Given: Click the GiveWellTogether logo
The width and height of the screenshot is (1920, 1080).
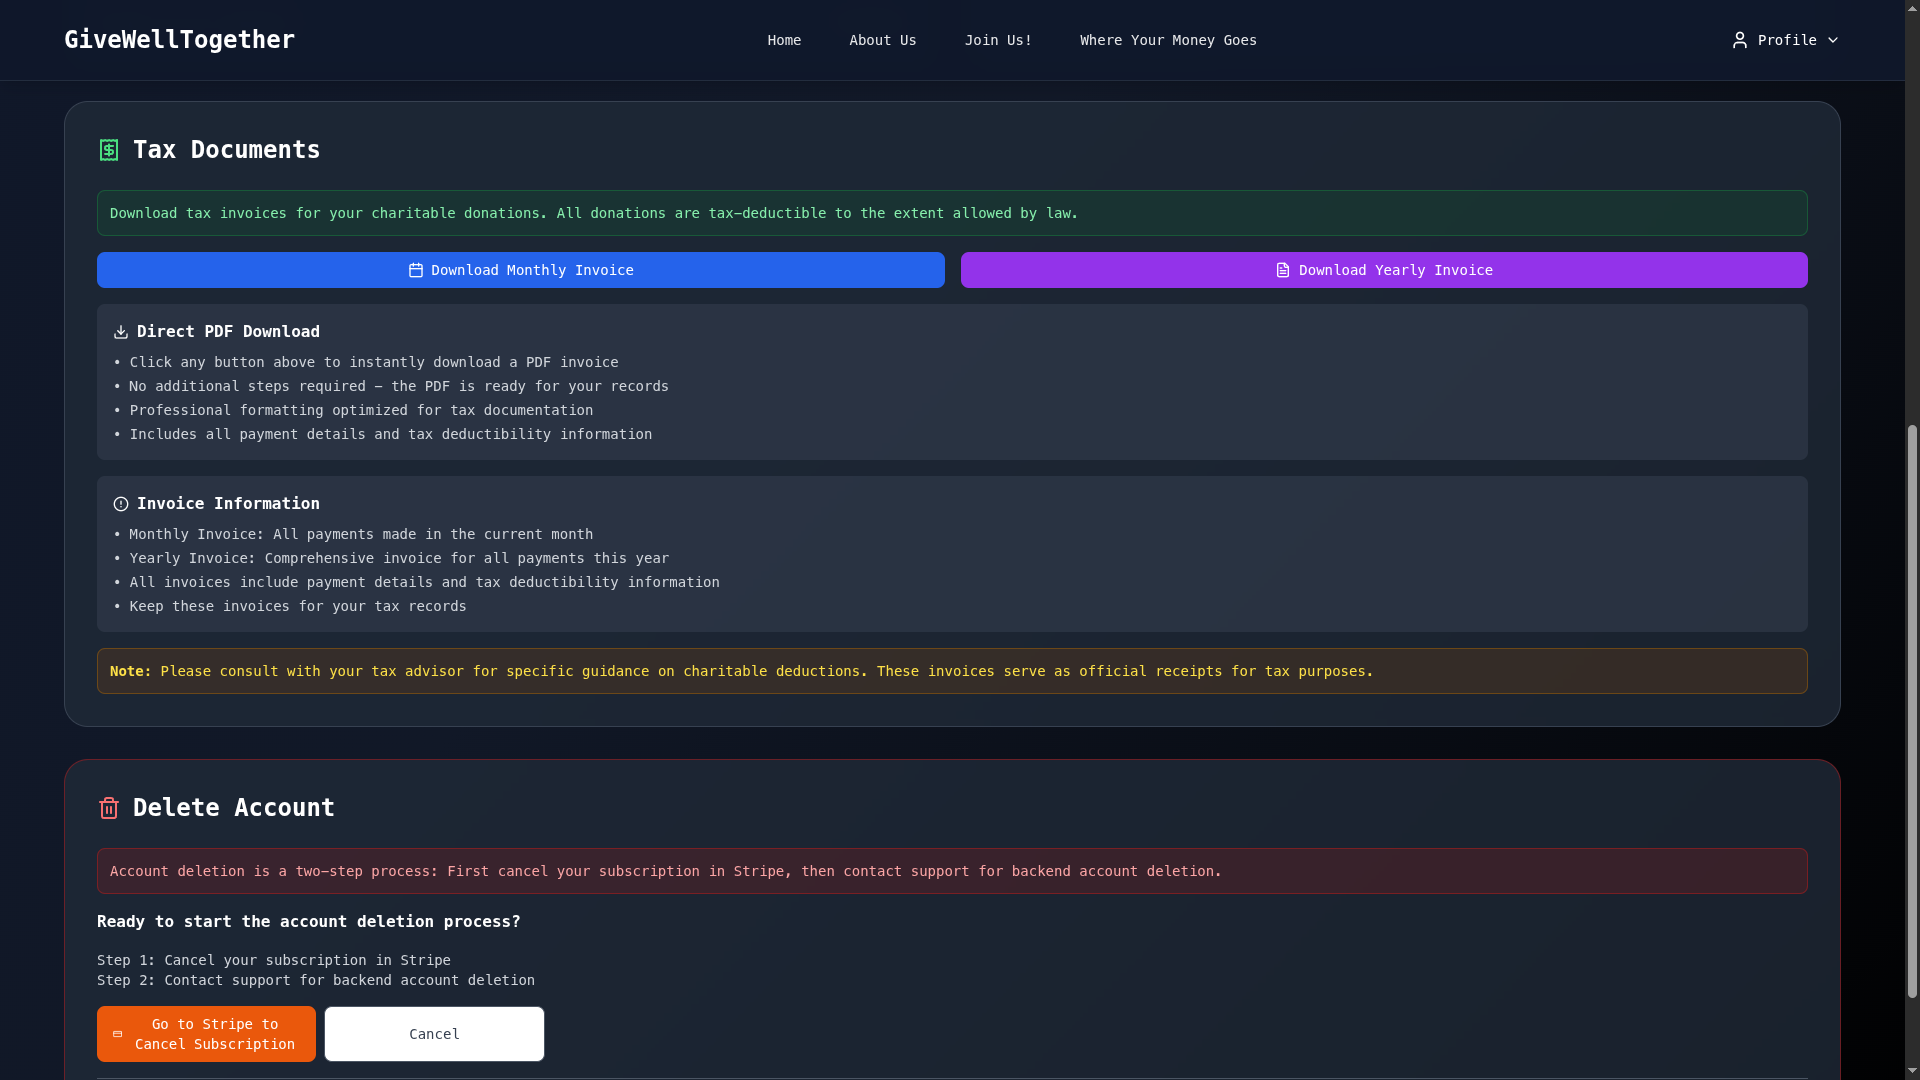Looking at the screenshot, I should coord(179,40).
